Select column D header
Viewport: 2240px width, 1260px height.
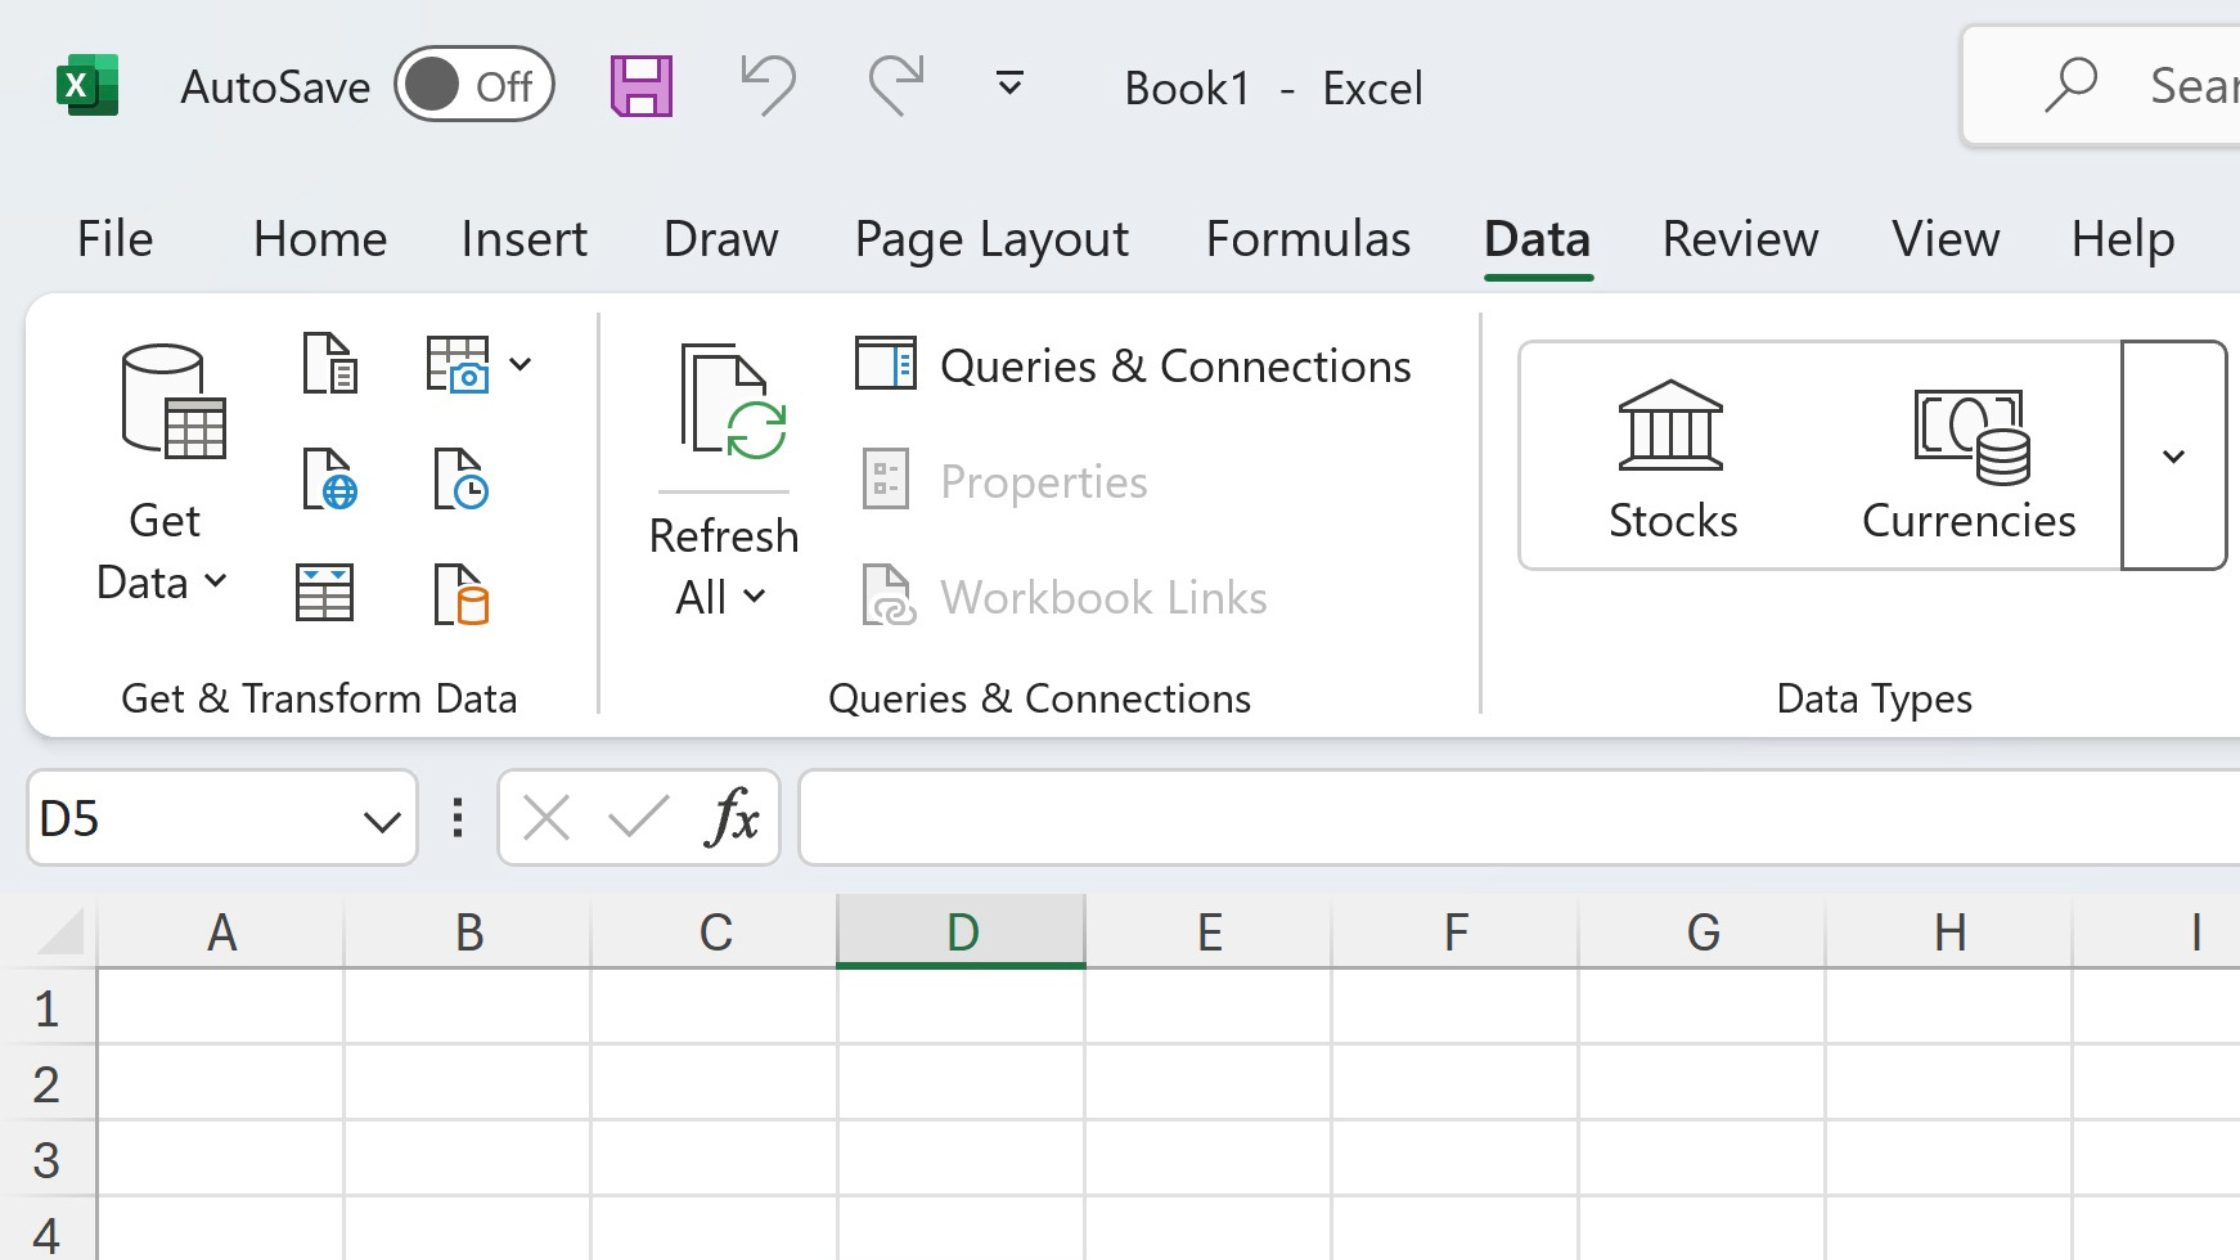coord(961,932)
